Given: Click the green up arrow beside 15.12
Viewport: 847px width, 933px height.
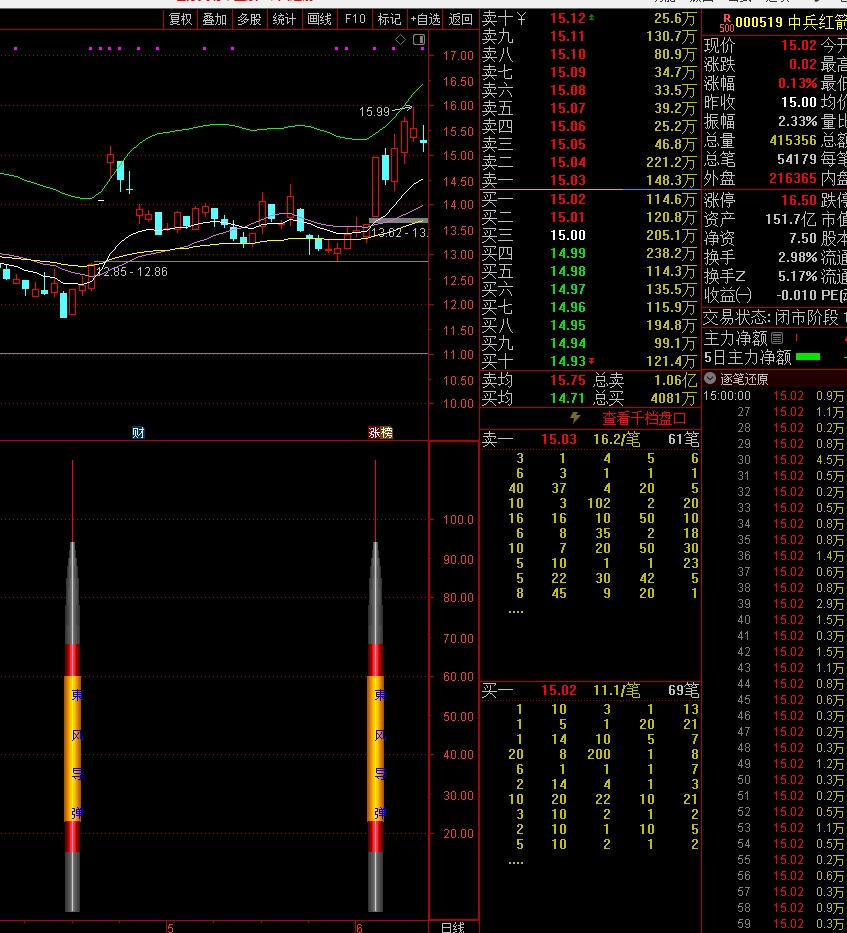Looking at the screenshot, I should point(591,18).
